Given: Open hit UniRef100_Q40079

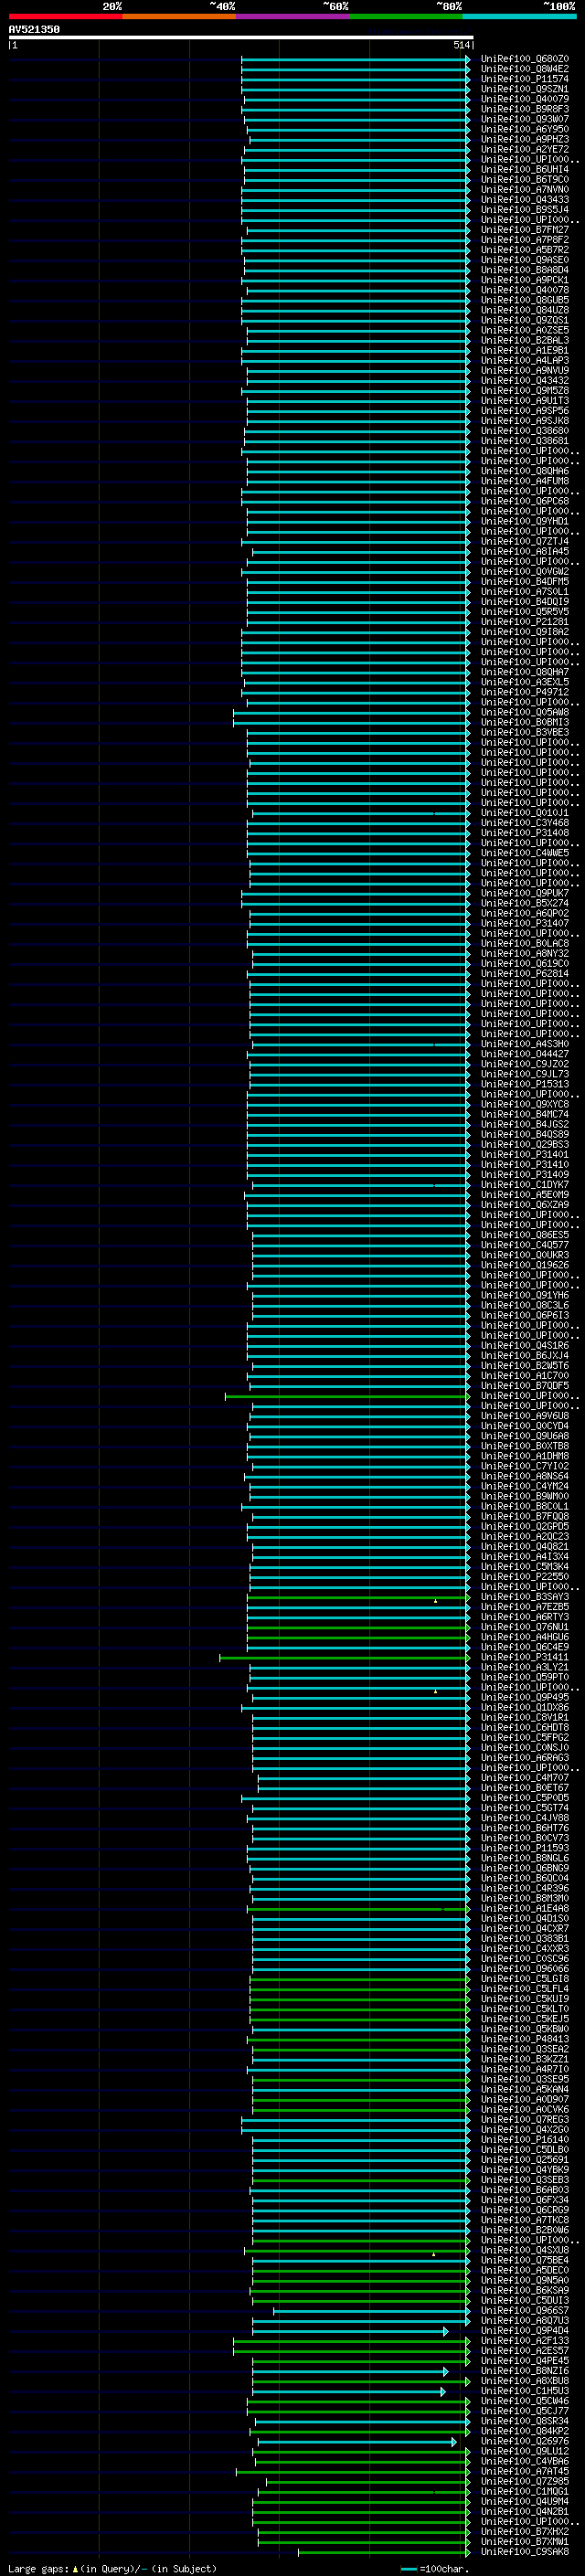Looking at the screenshot, I should [x=525, y=99].
